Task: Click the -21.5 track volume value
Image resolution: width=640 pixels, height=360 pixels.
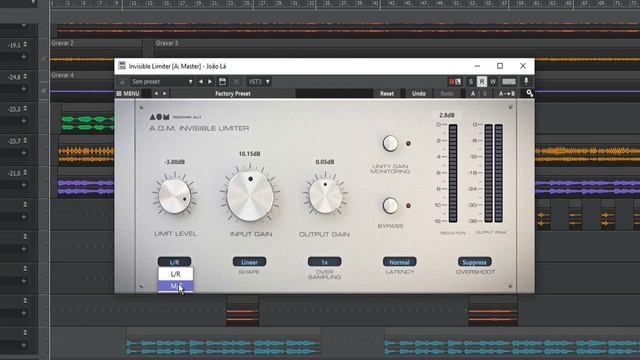Action: click(14, 173)
